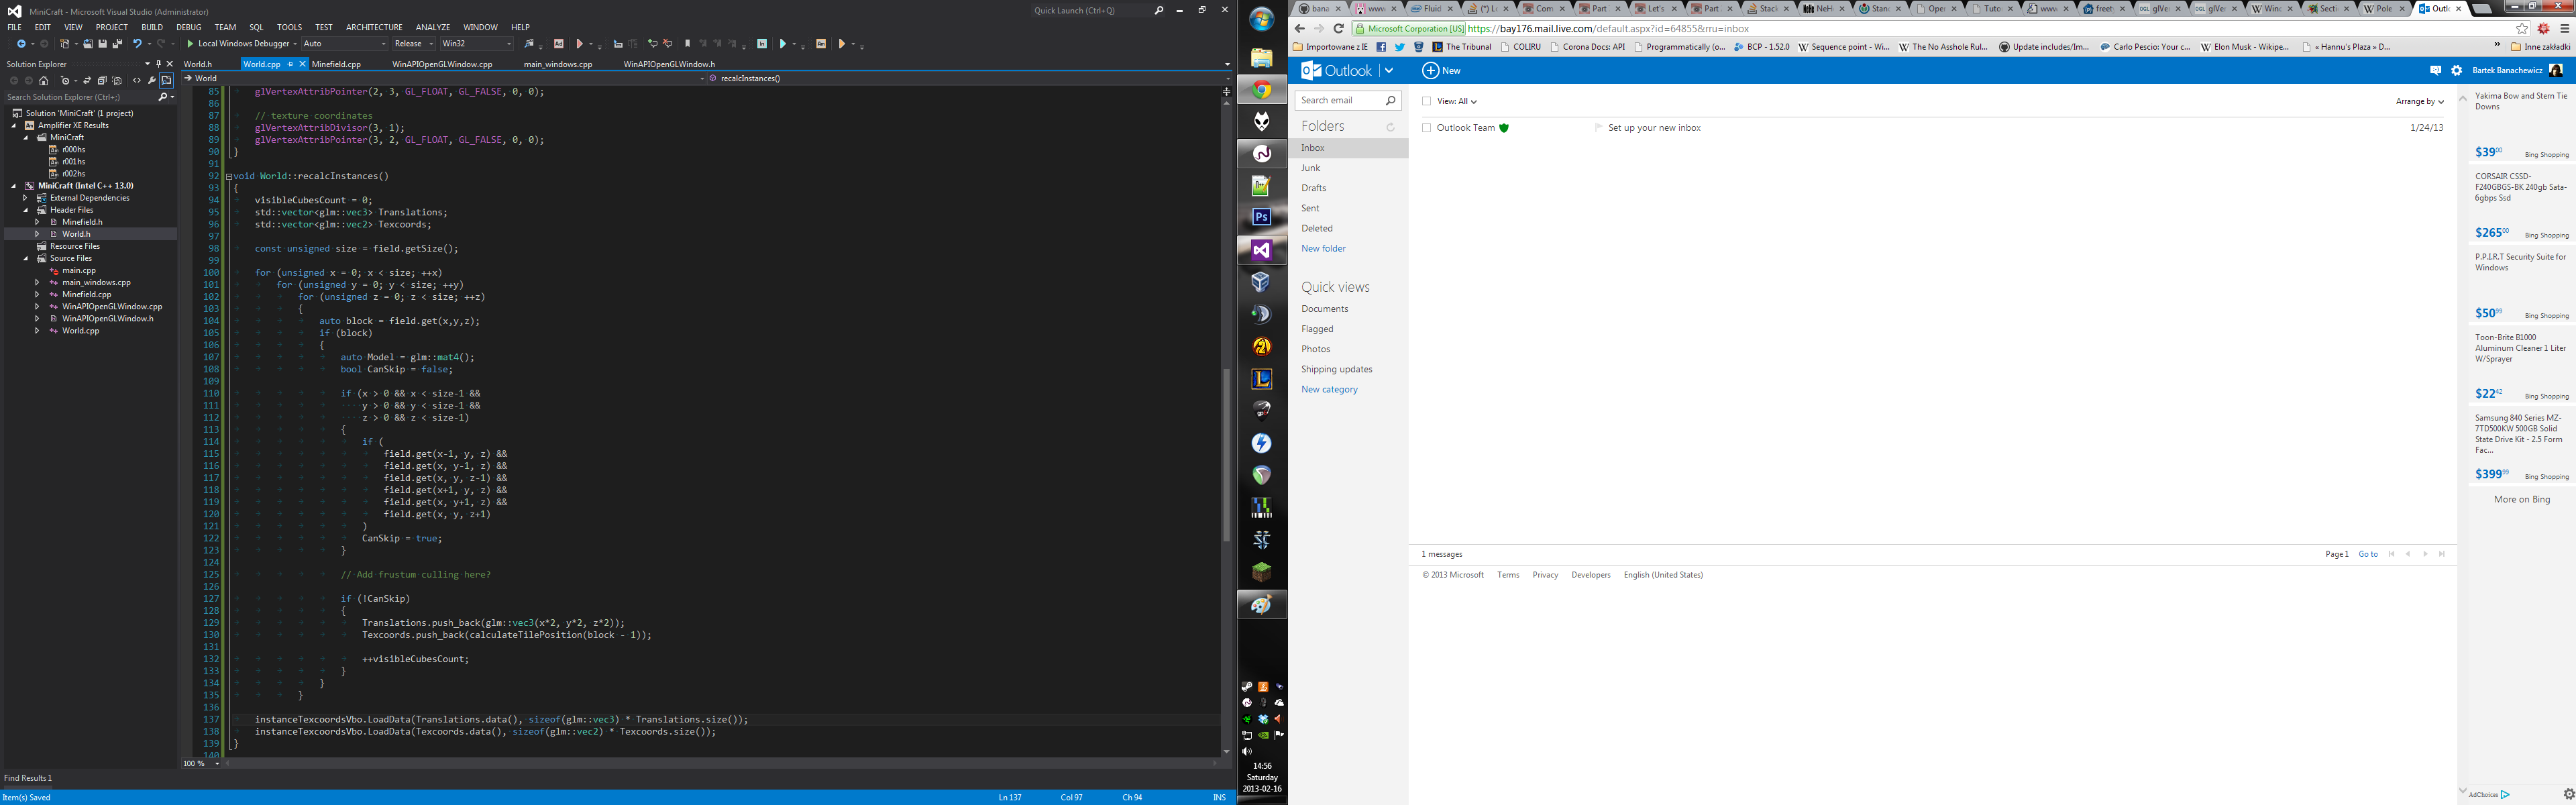Open Windows Explorer from the taskbar

(1262, 58)
